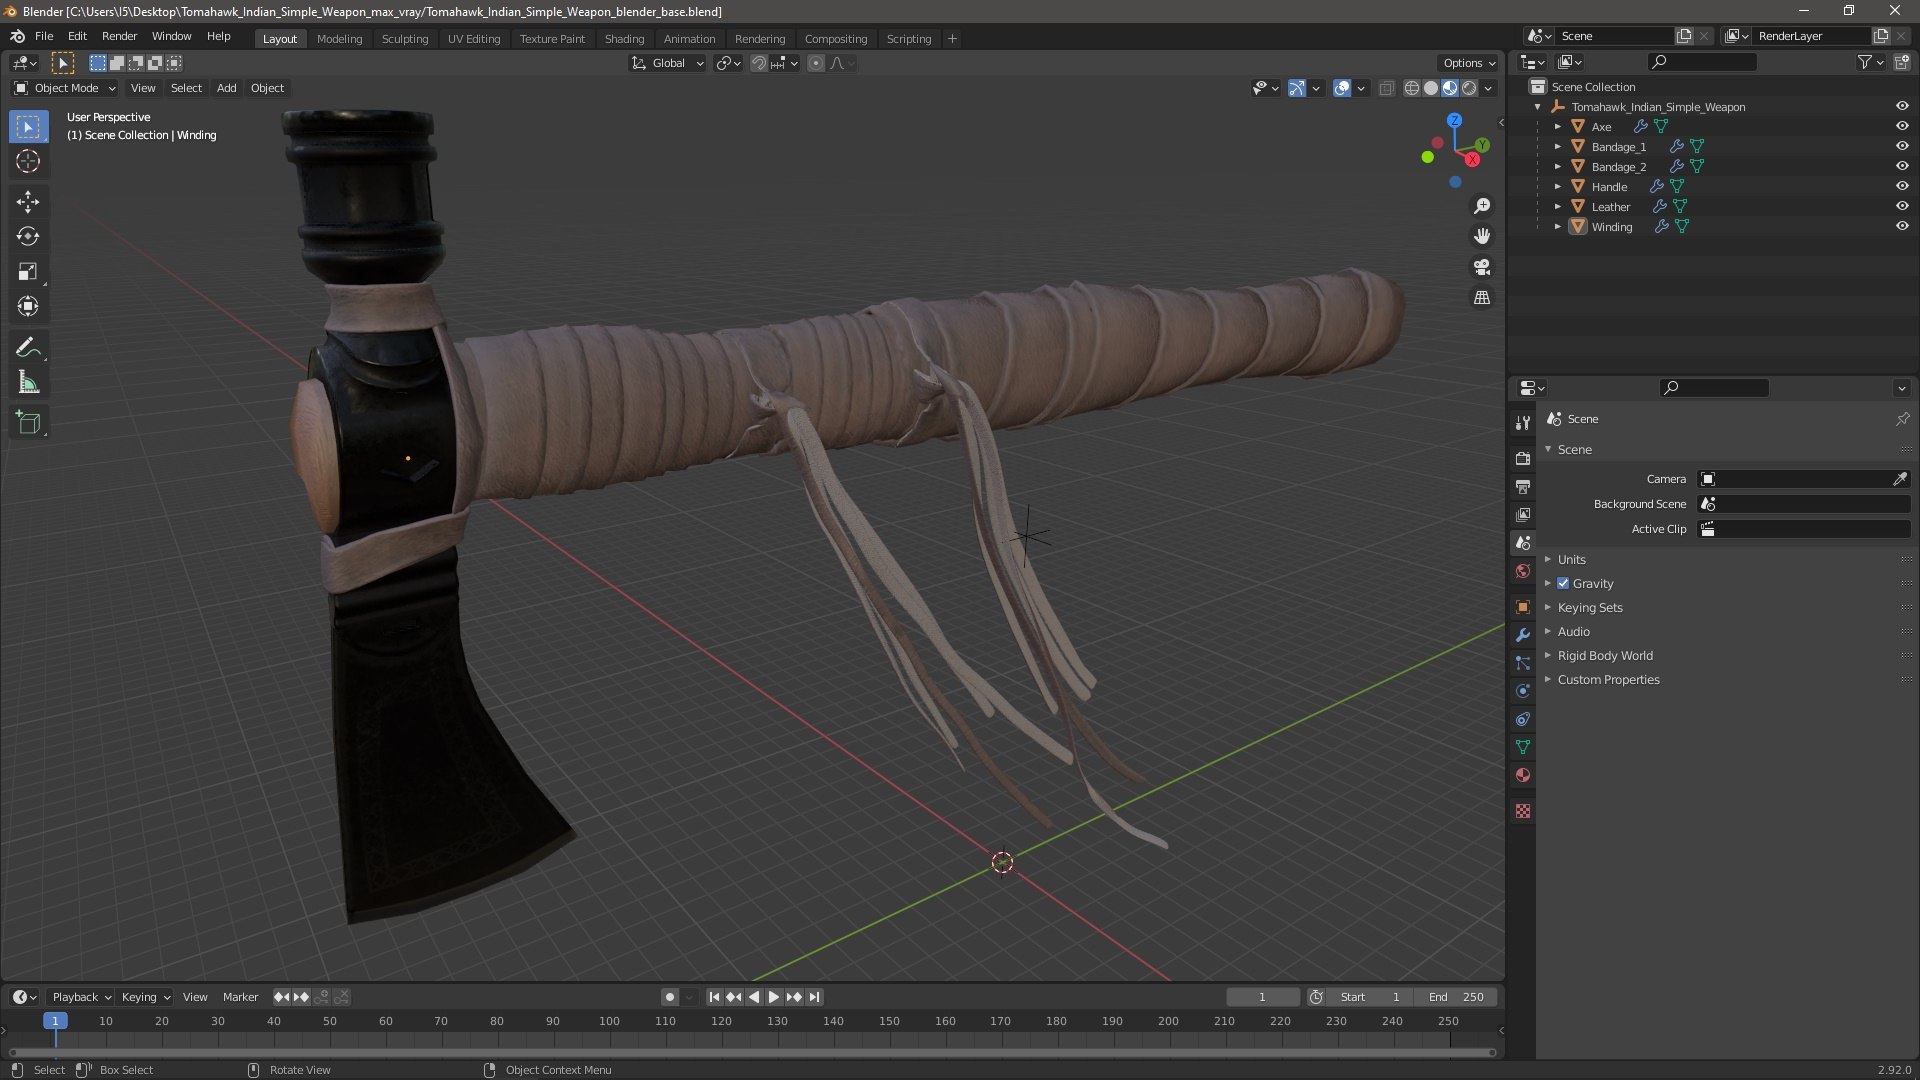1920x1080 pixels.
Task: Activate the Rotate tool
Action: [x=28, y=237]
